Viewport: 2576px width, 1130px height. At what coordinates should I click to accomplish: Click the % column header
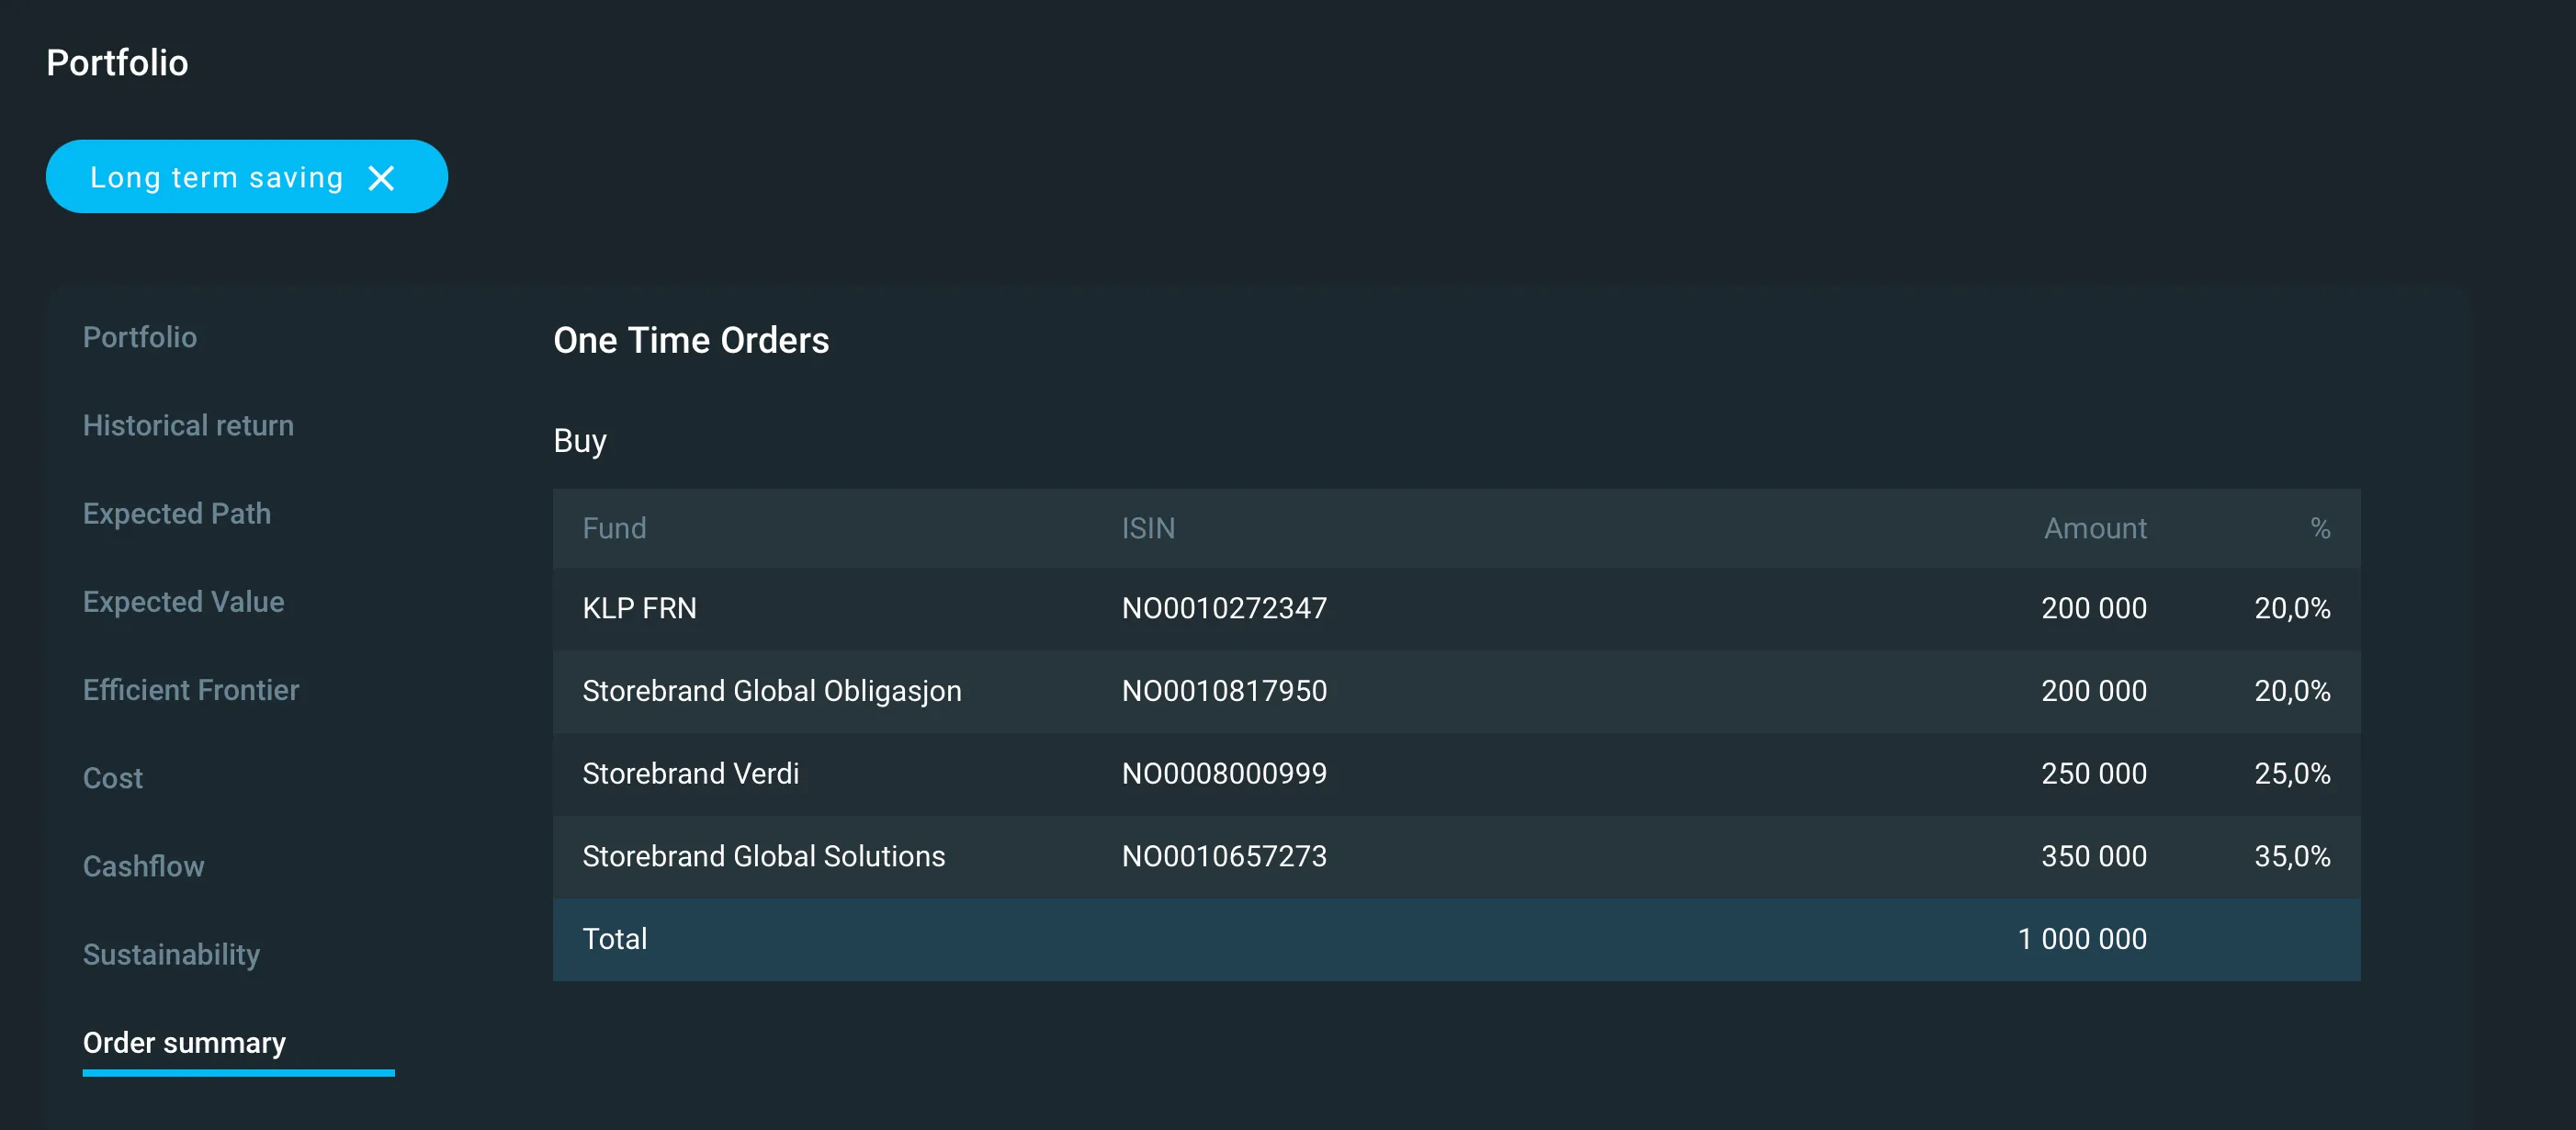coord(2320,528)
